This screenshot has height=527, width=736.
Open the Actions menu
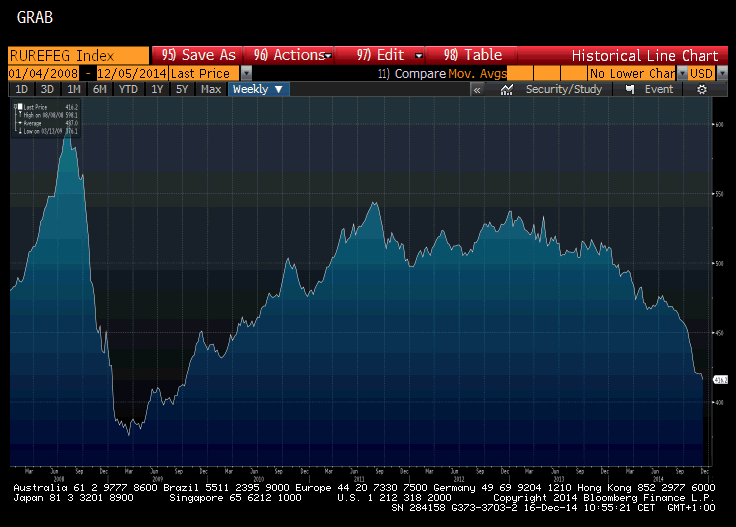(x=289, y=55)
